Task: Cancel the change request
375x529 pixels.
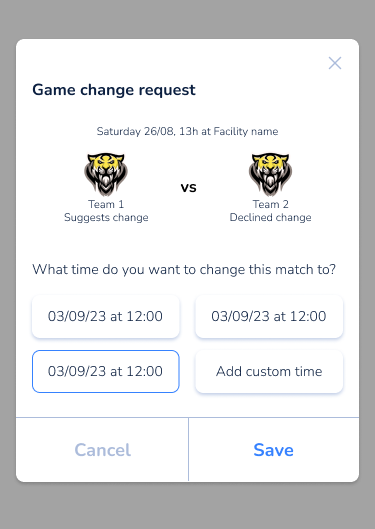Action: point(102,450)
